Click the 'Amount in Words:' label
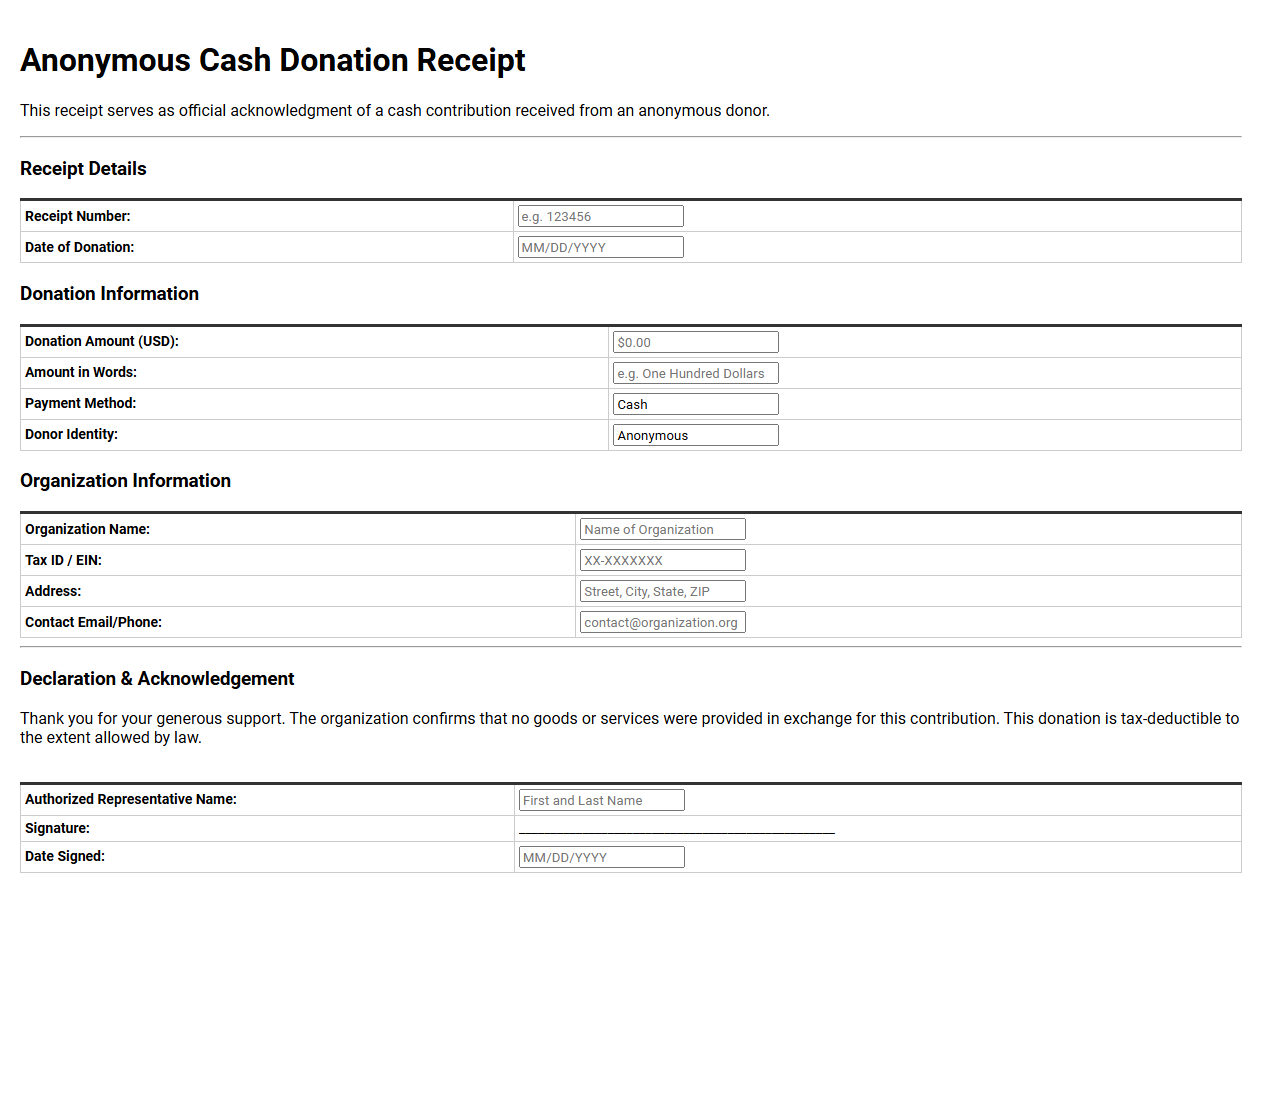The height and width of the screenshot is (1120, 1262). [x=81, y=372]
